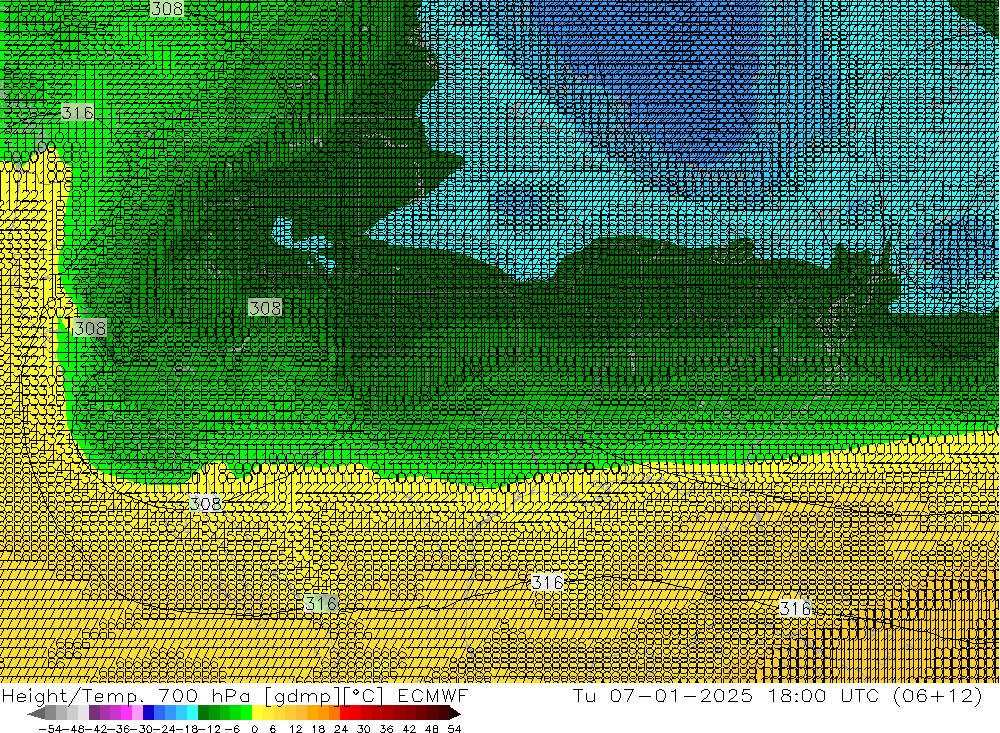Select the cyan legend swatch left of -18
Image resolution: width=1000 pixels, height=733 pixels.
pyautogui.click(x=192, y=713)
